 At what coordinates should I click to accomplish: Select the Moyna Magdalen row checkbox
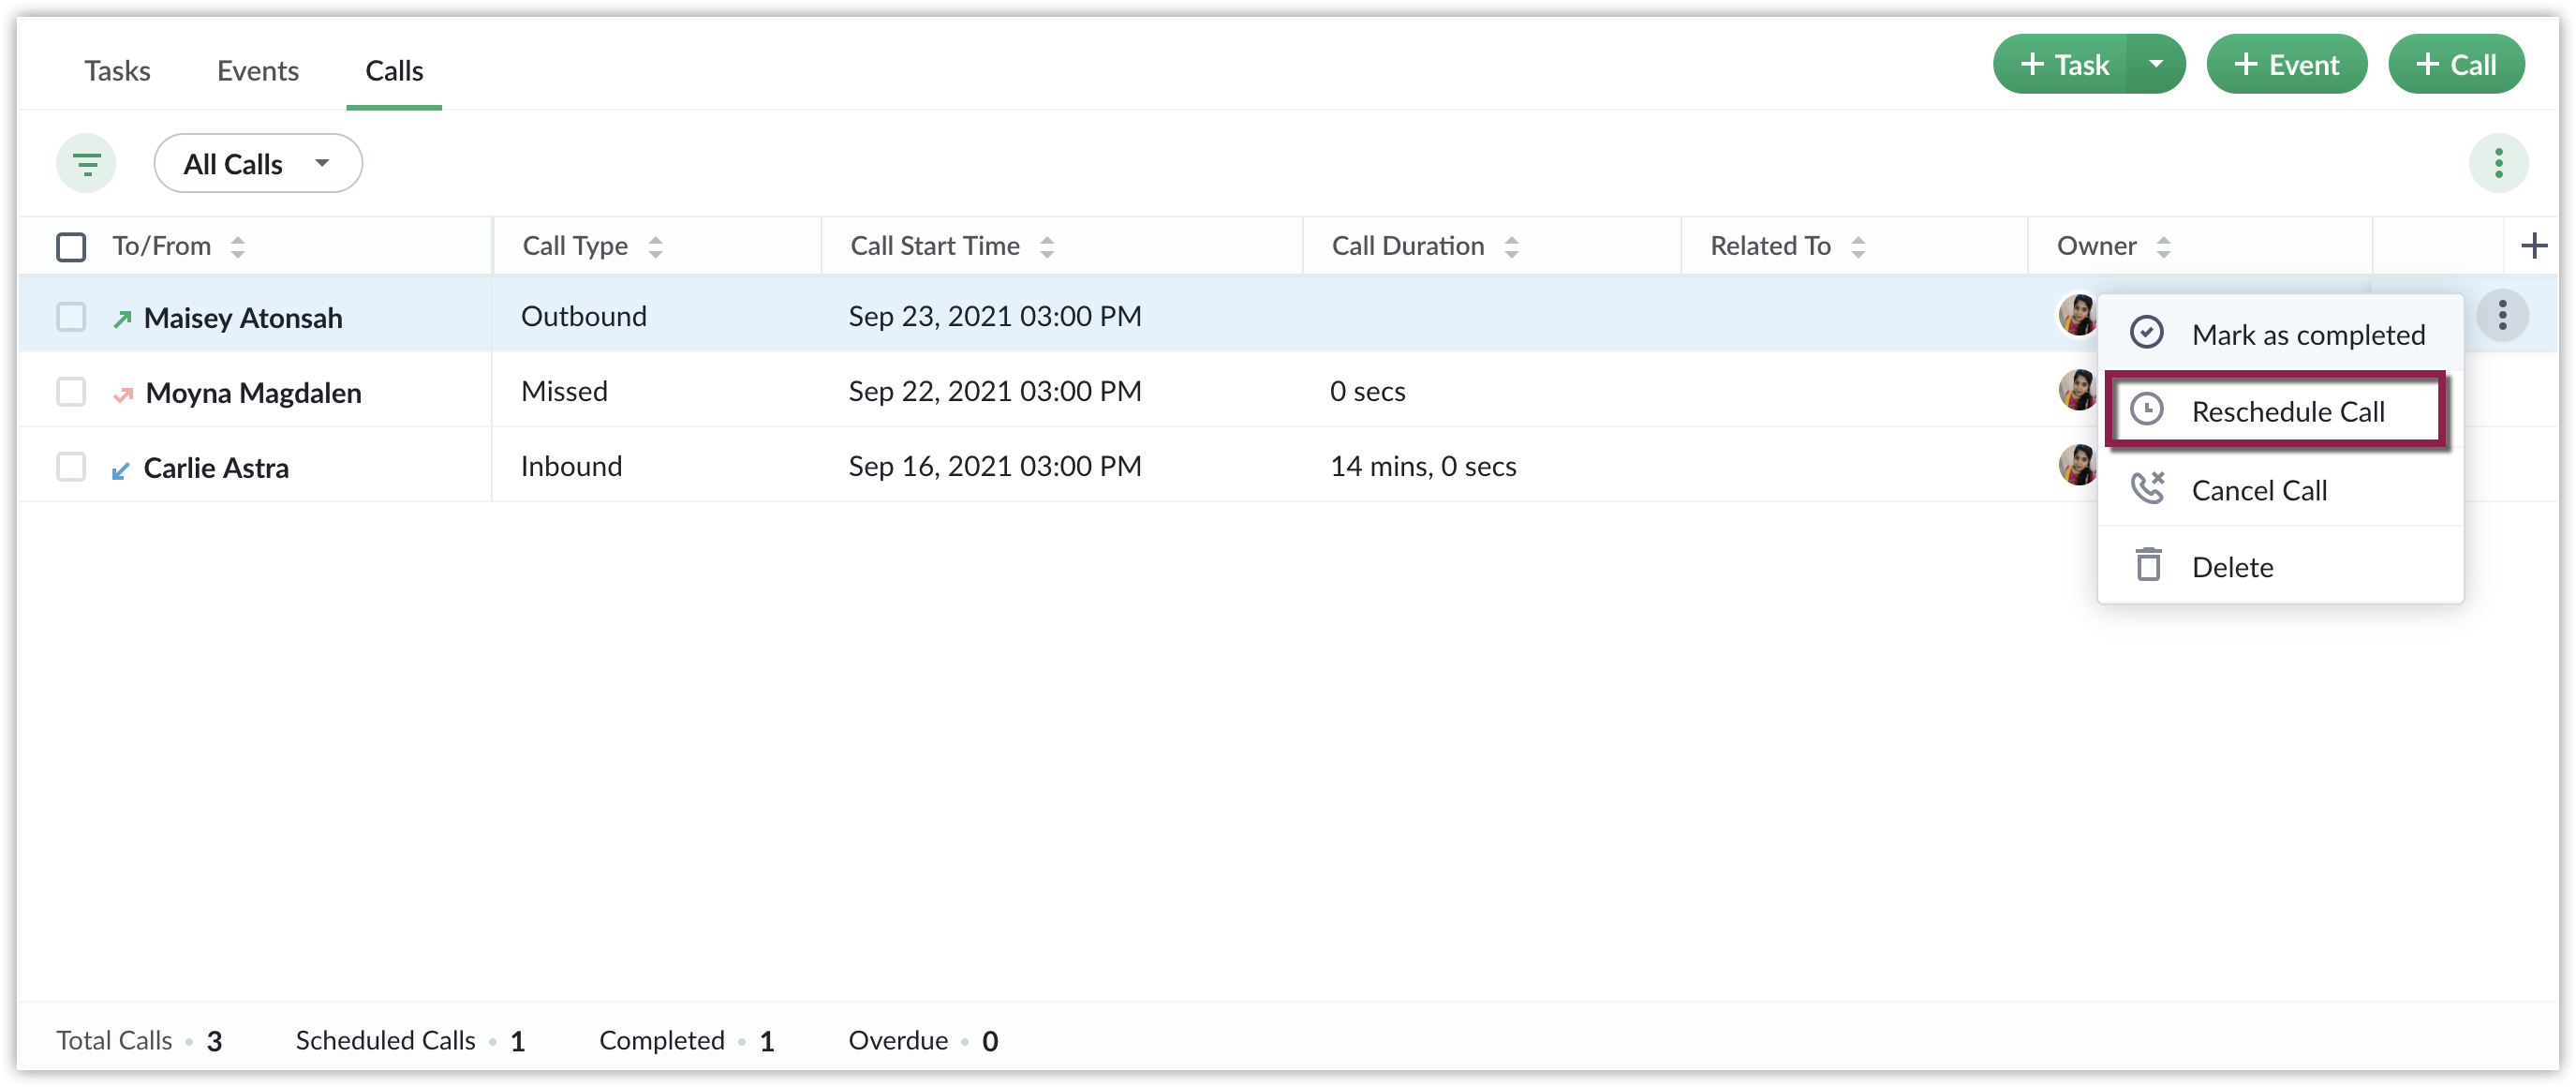(71, 392)
